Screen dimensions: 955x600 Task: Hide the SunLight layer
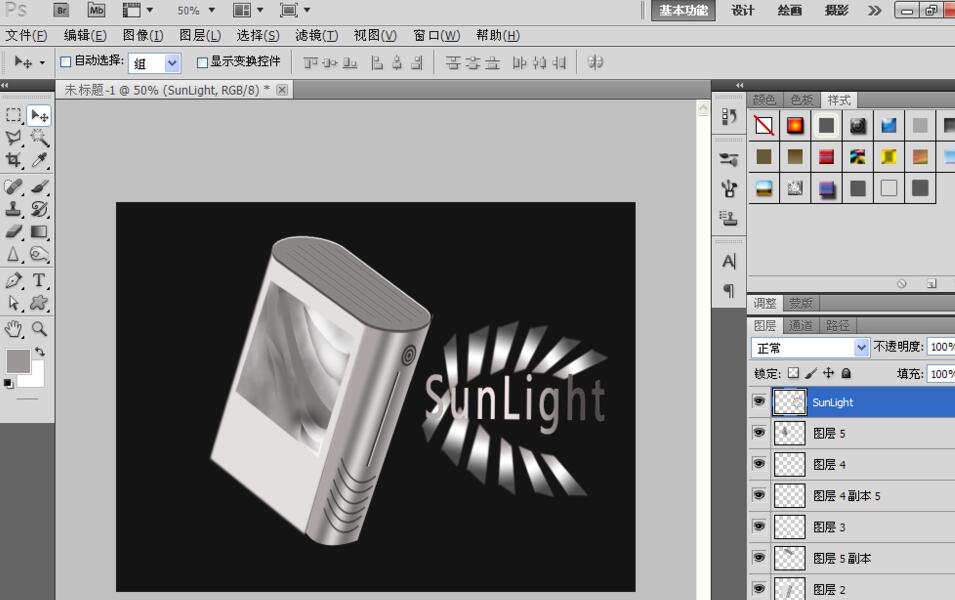(759, 402)
